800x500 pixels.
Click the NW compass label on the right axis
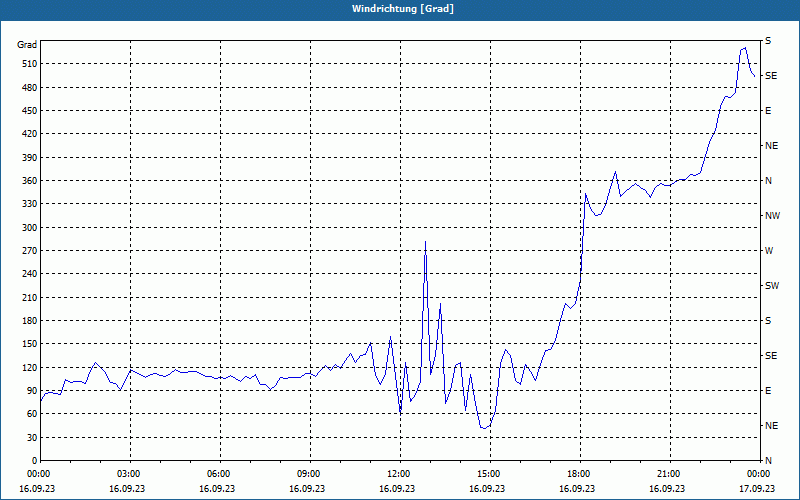pyautogui.click(x=772, y=216)
